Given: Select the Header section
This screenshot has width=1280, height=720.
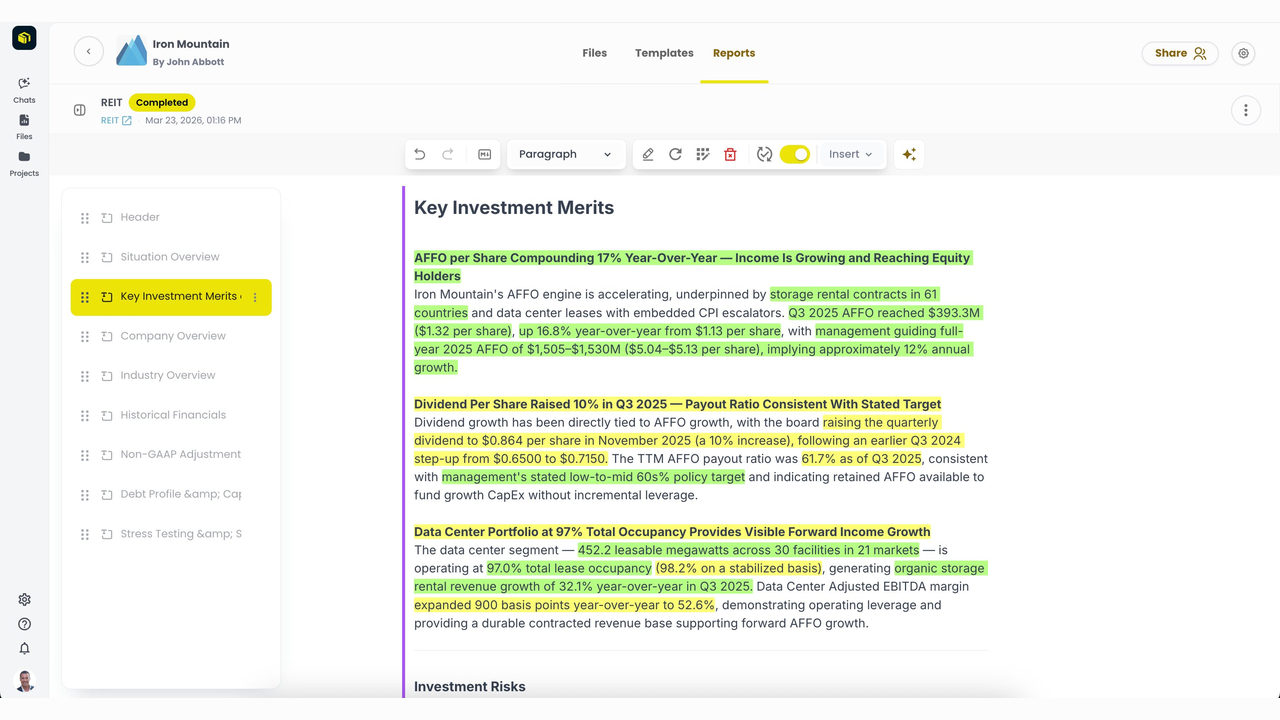Looking at the screenshot, I should point(171,217).
